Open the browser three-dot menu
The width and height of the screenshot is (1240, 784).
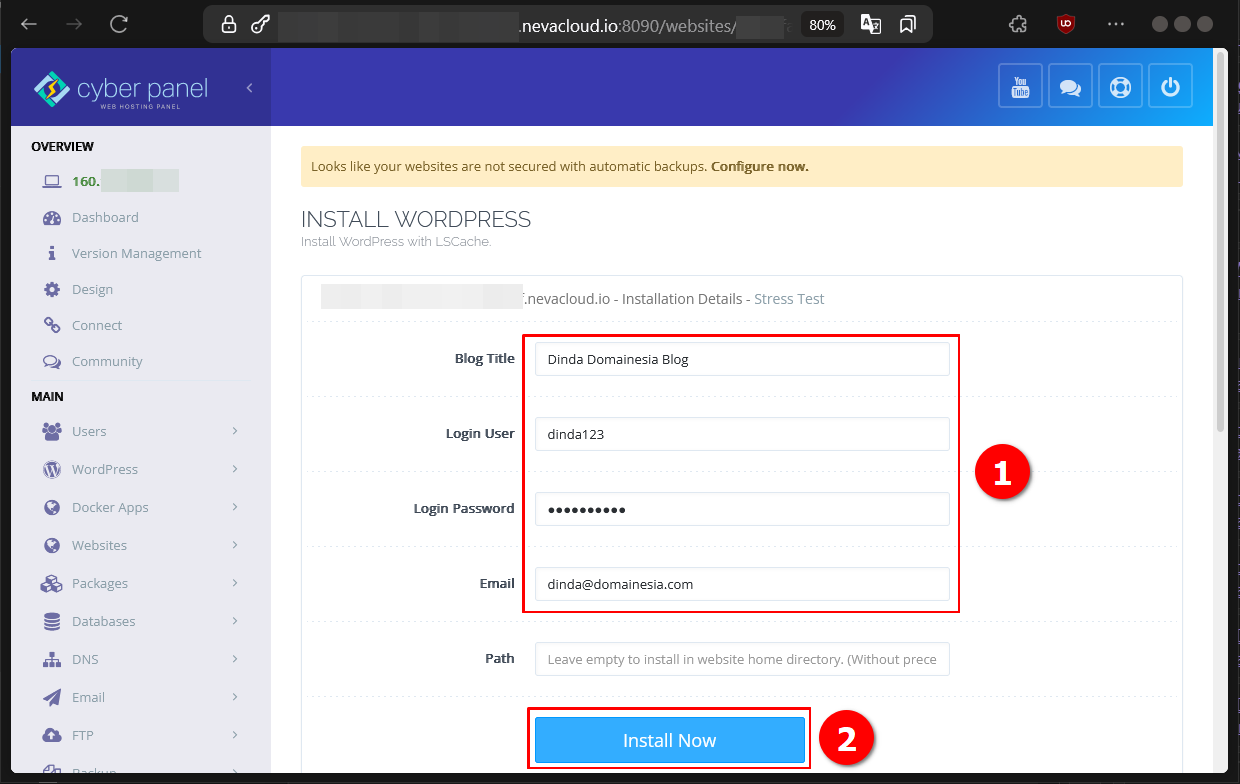[x=1116, y=25]
